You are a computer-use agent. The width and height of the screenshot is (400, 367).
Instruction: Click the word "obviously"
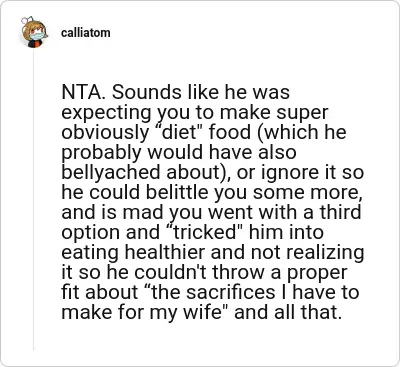(105, 133)
